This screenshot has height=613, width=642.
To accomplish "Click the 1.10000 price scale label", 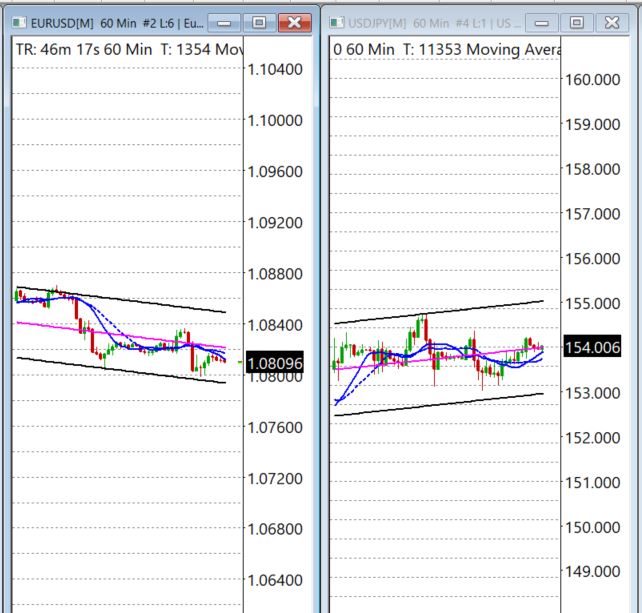I will [275, 121].
